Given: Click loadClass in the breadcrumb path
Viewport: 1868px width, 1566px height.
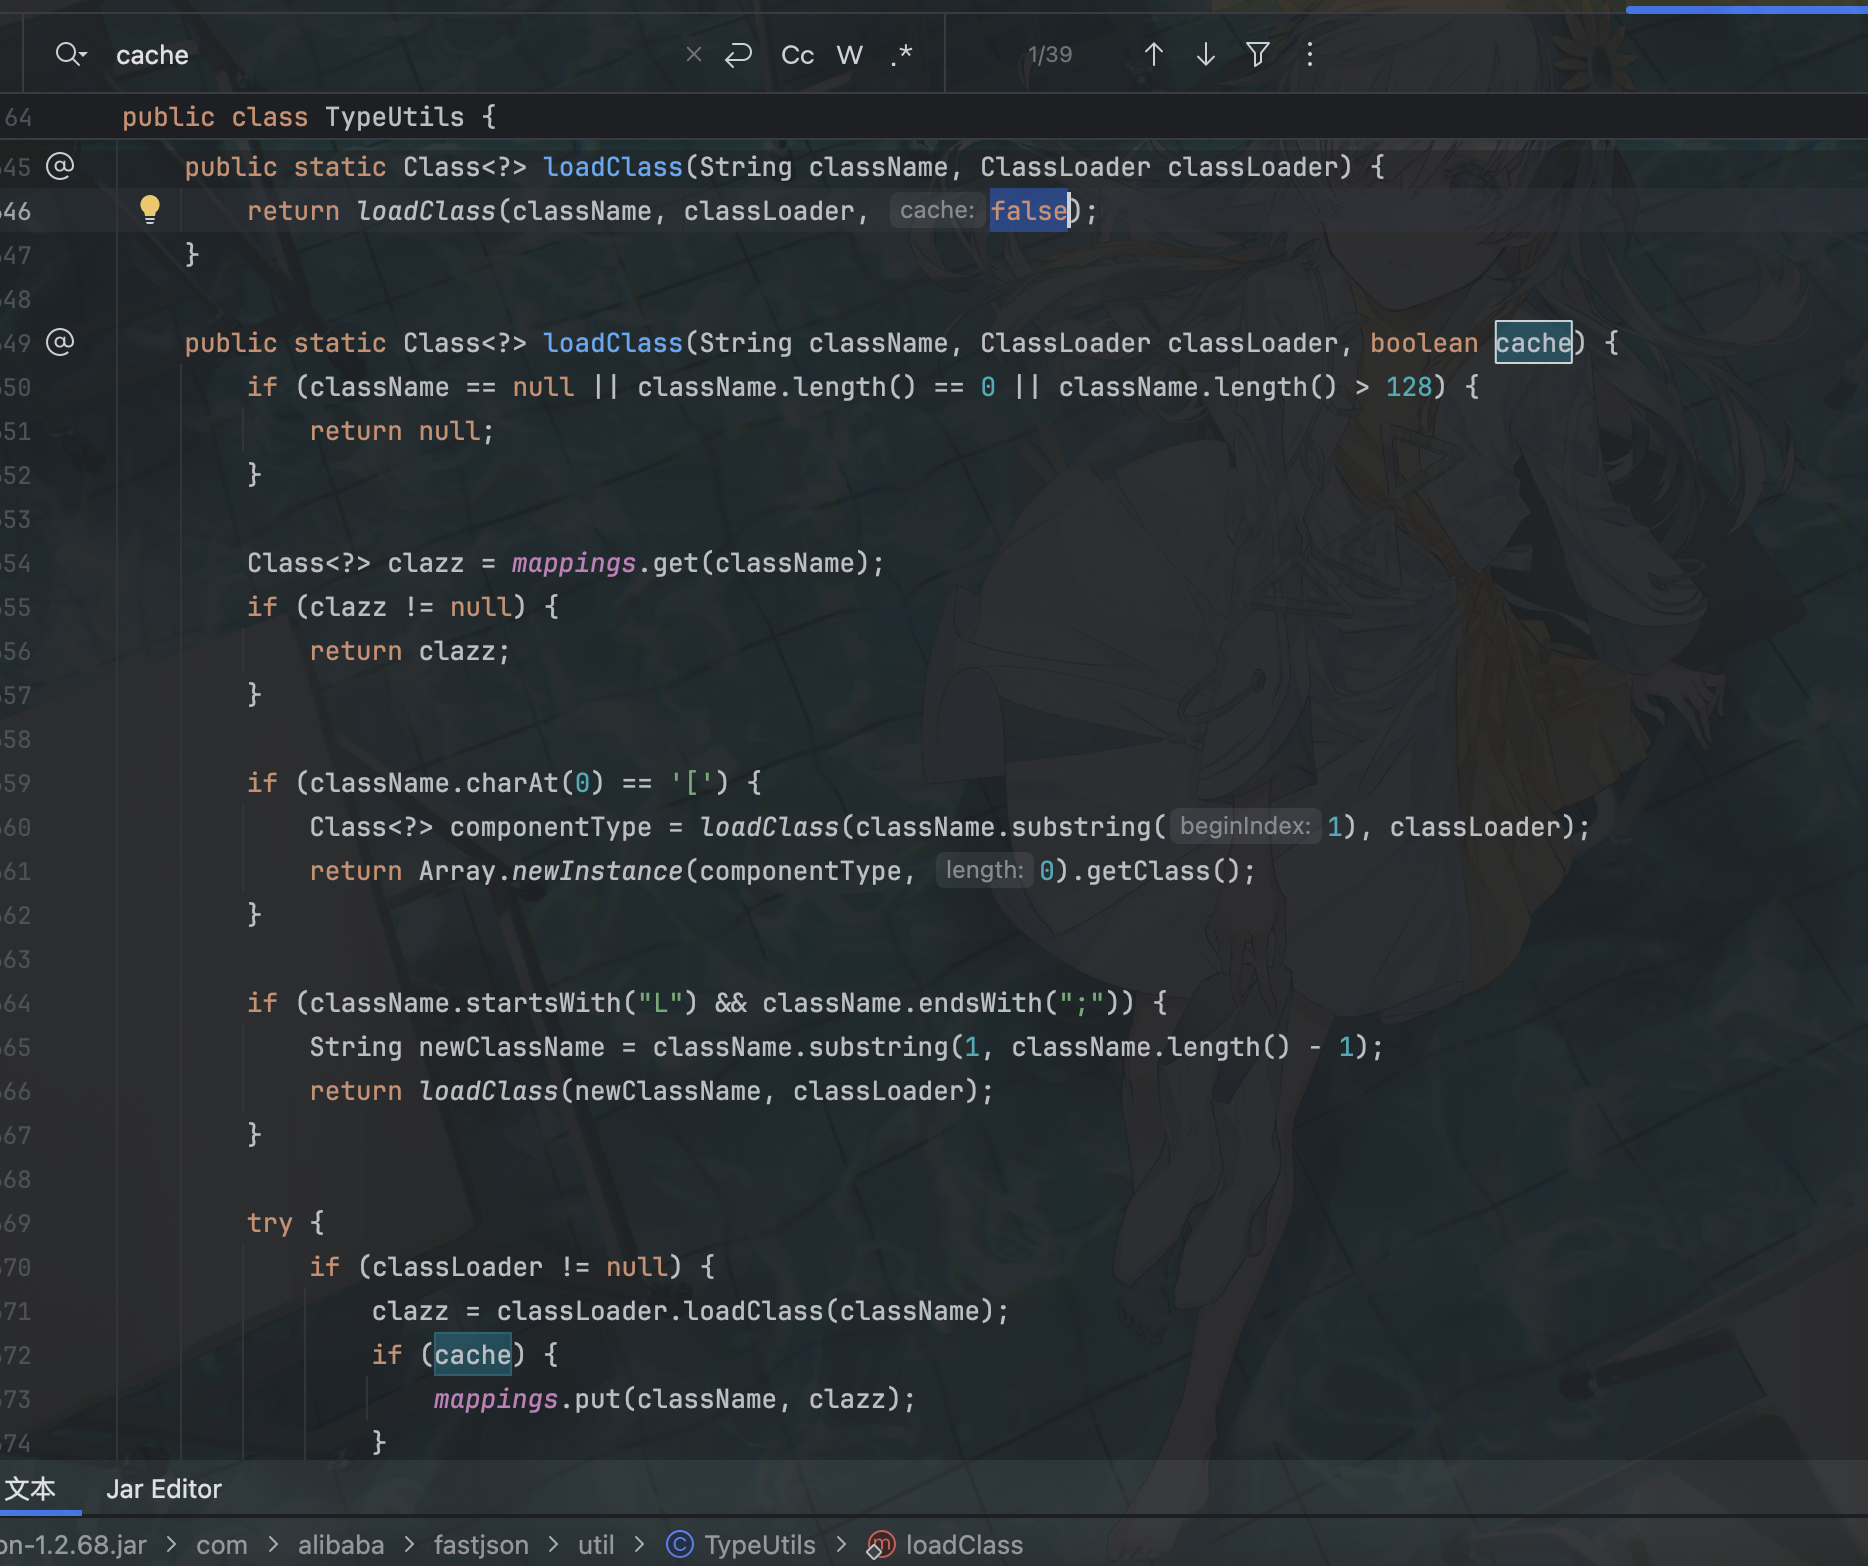Looking at the screenshot, I should click(963, 1545).
